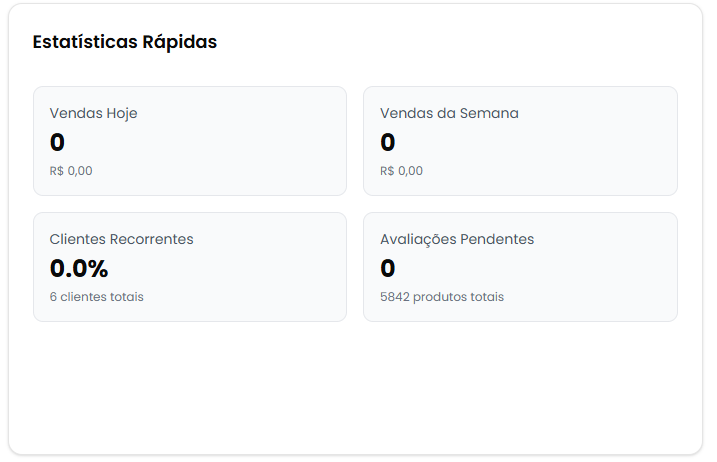Click the Estatísticas Rápidas heading
717x462 pixels.
[125, 42]
